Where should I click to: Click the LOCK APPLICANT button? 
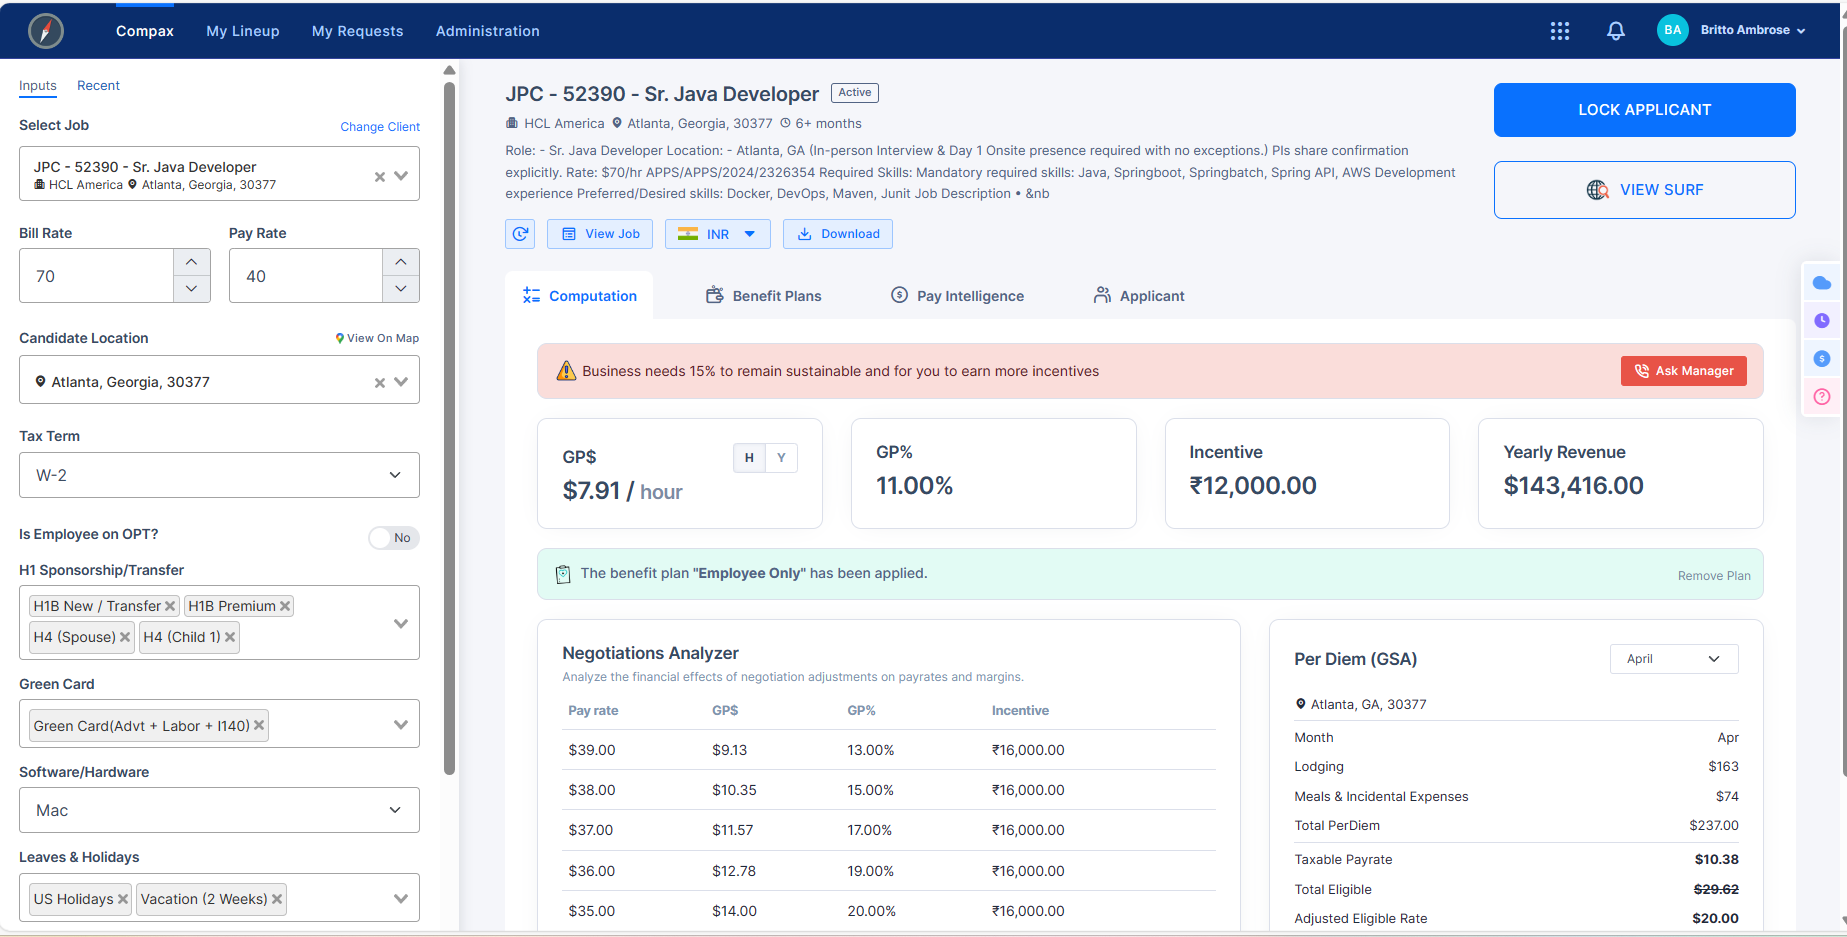1643,109
